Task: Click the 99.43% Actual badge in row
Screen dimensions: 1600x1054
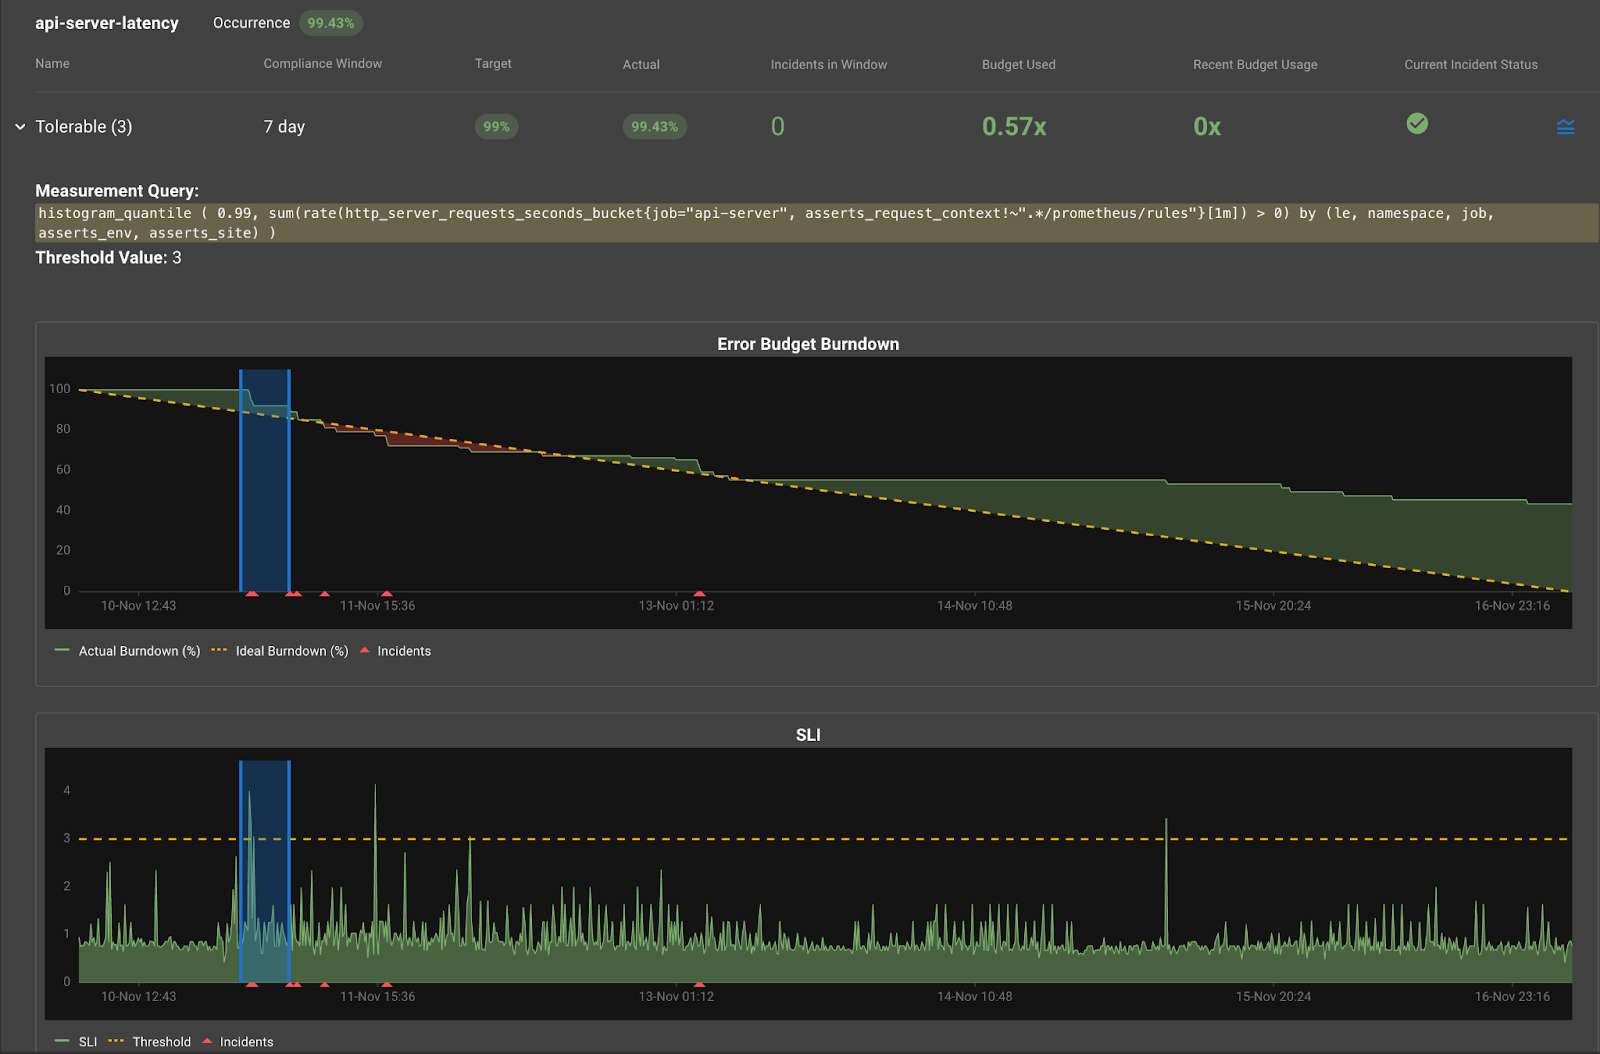Action: tap(654, 127)
